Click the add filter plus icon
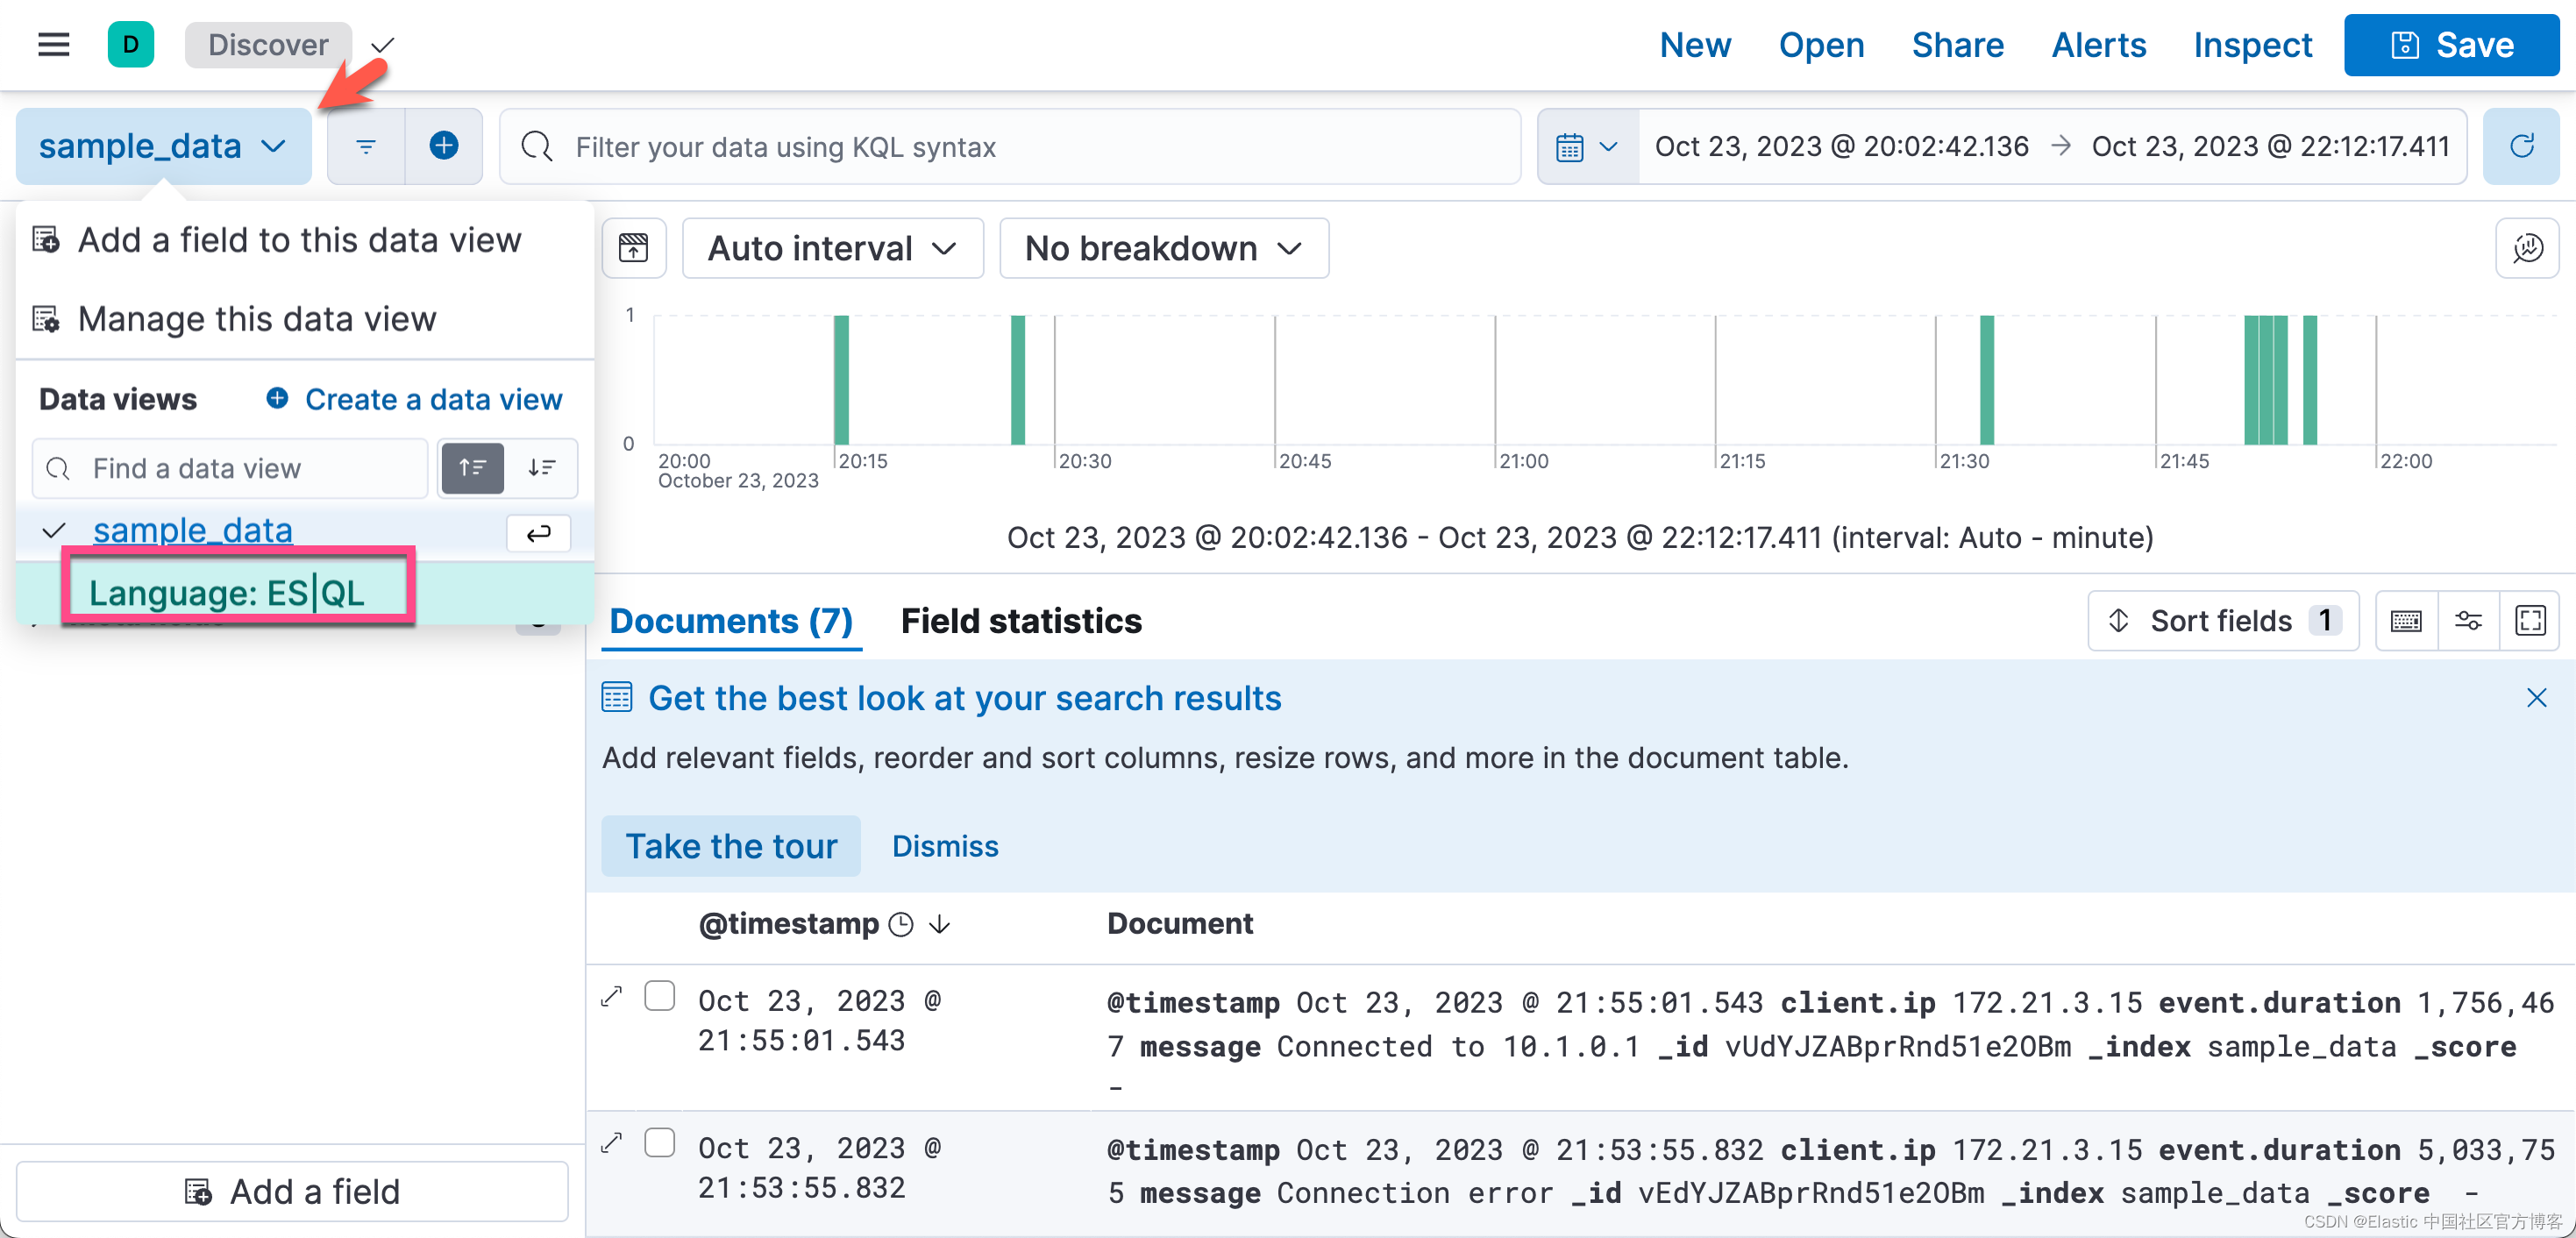Screen dimensions: 2576x1238 pos(443,146)
